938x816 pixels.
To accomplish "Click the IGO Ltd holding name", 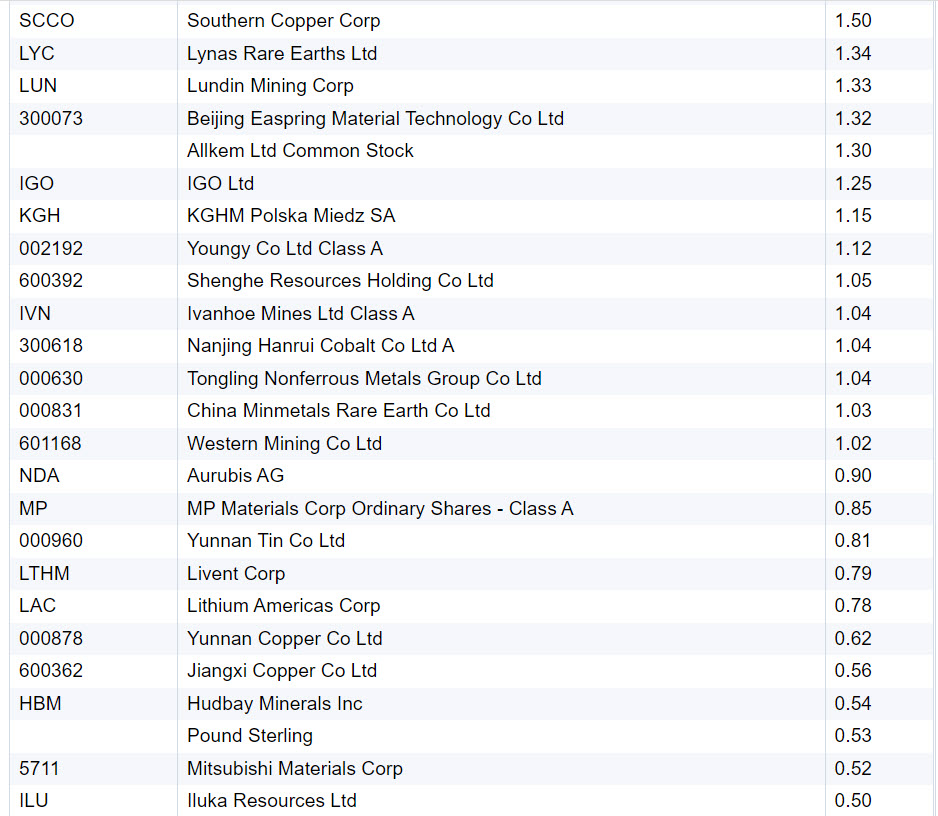I will click(x=220, y=183).
